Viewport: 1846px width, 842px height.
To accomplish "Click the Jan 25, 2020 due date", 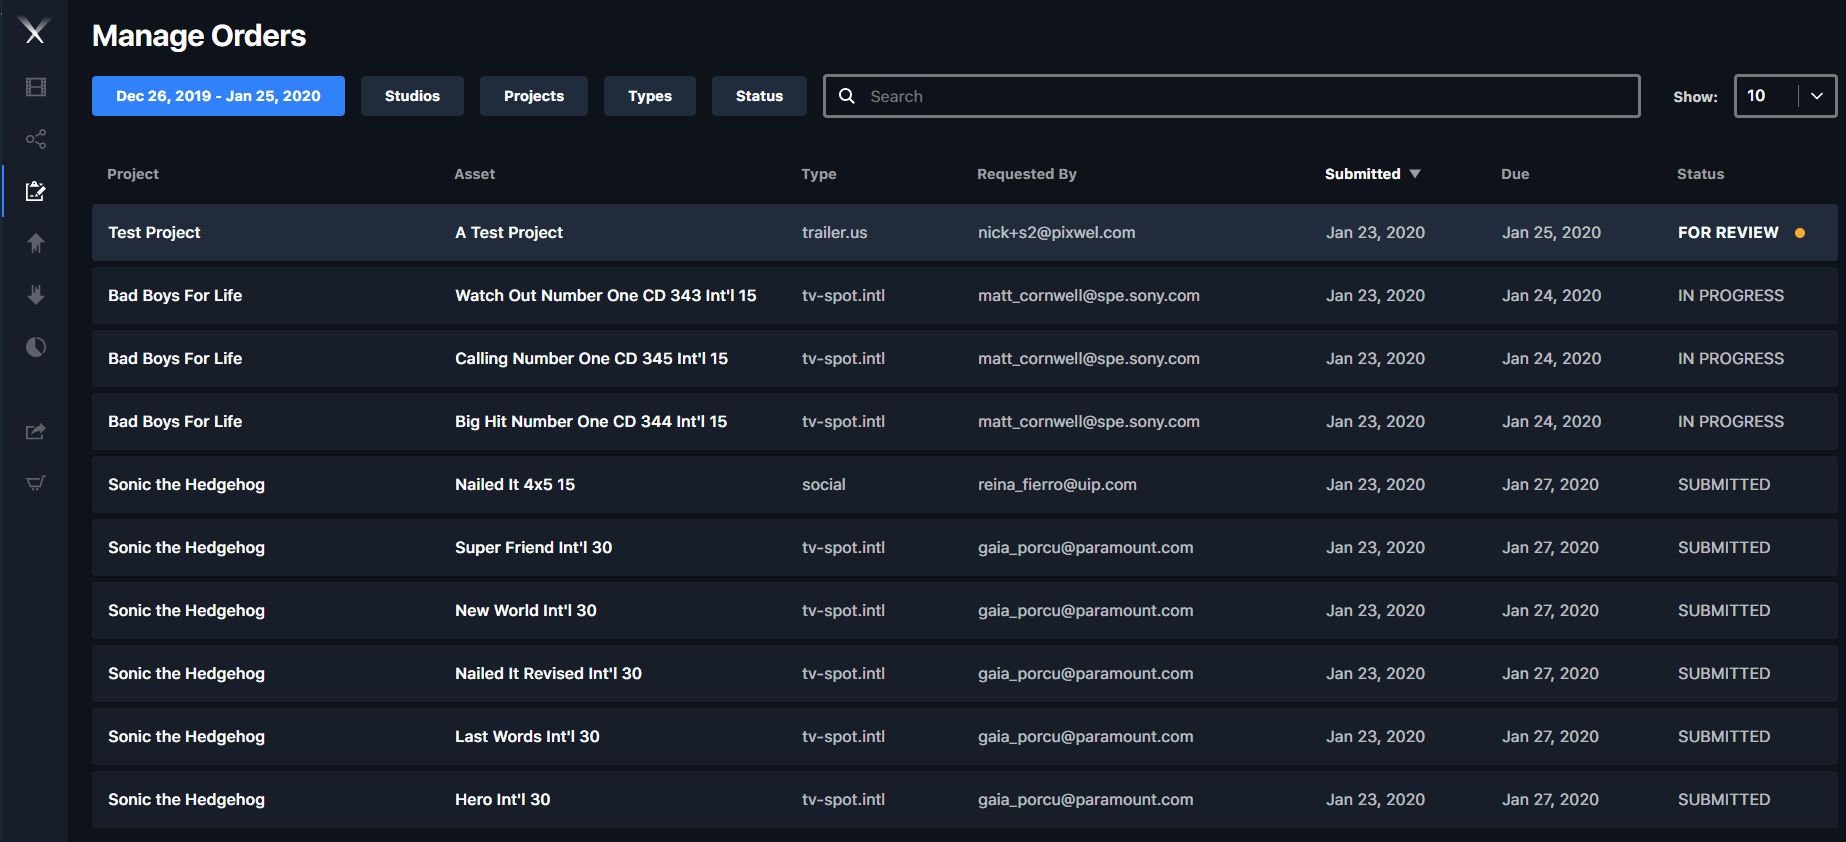I will (1551, 233).
